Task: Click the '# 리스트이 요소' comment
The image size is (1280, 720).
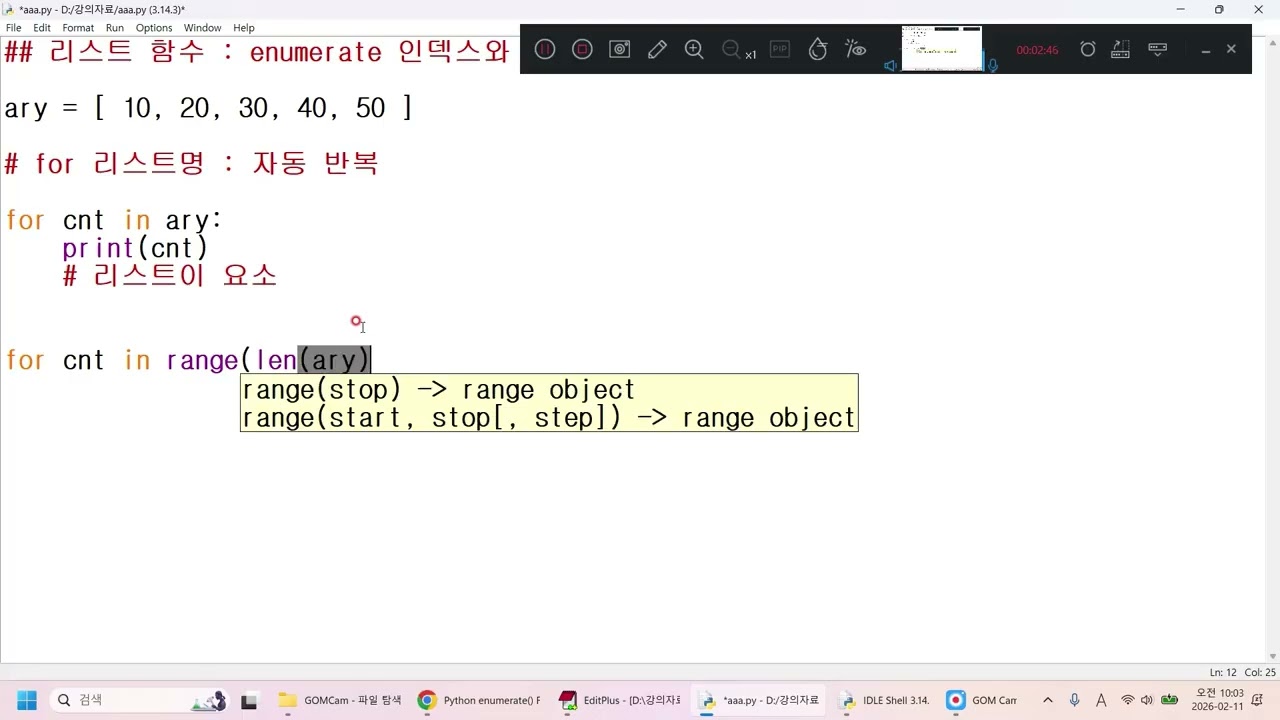Action: [x=169, y=276]
